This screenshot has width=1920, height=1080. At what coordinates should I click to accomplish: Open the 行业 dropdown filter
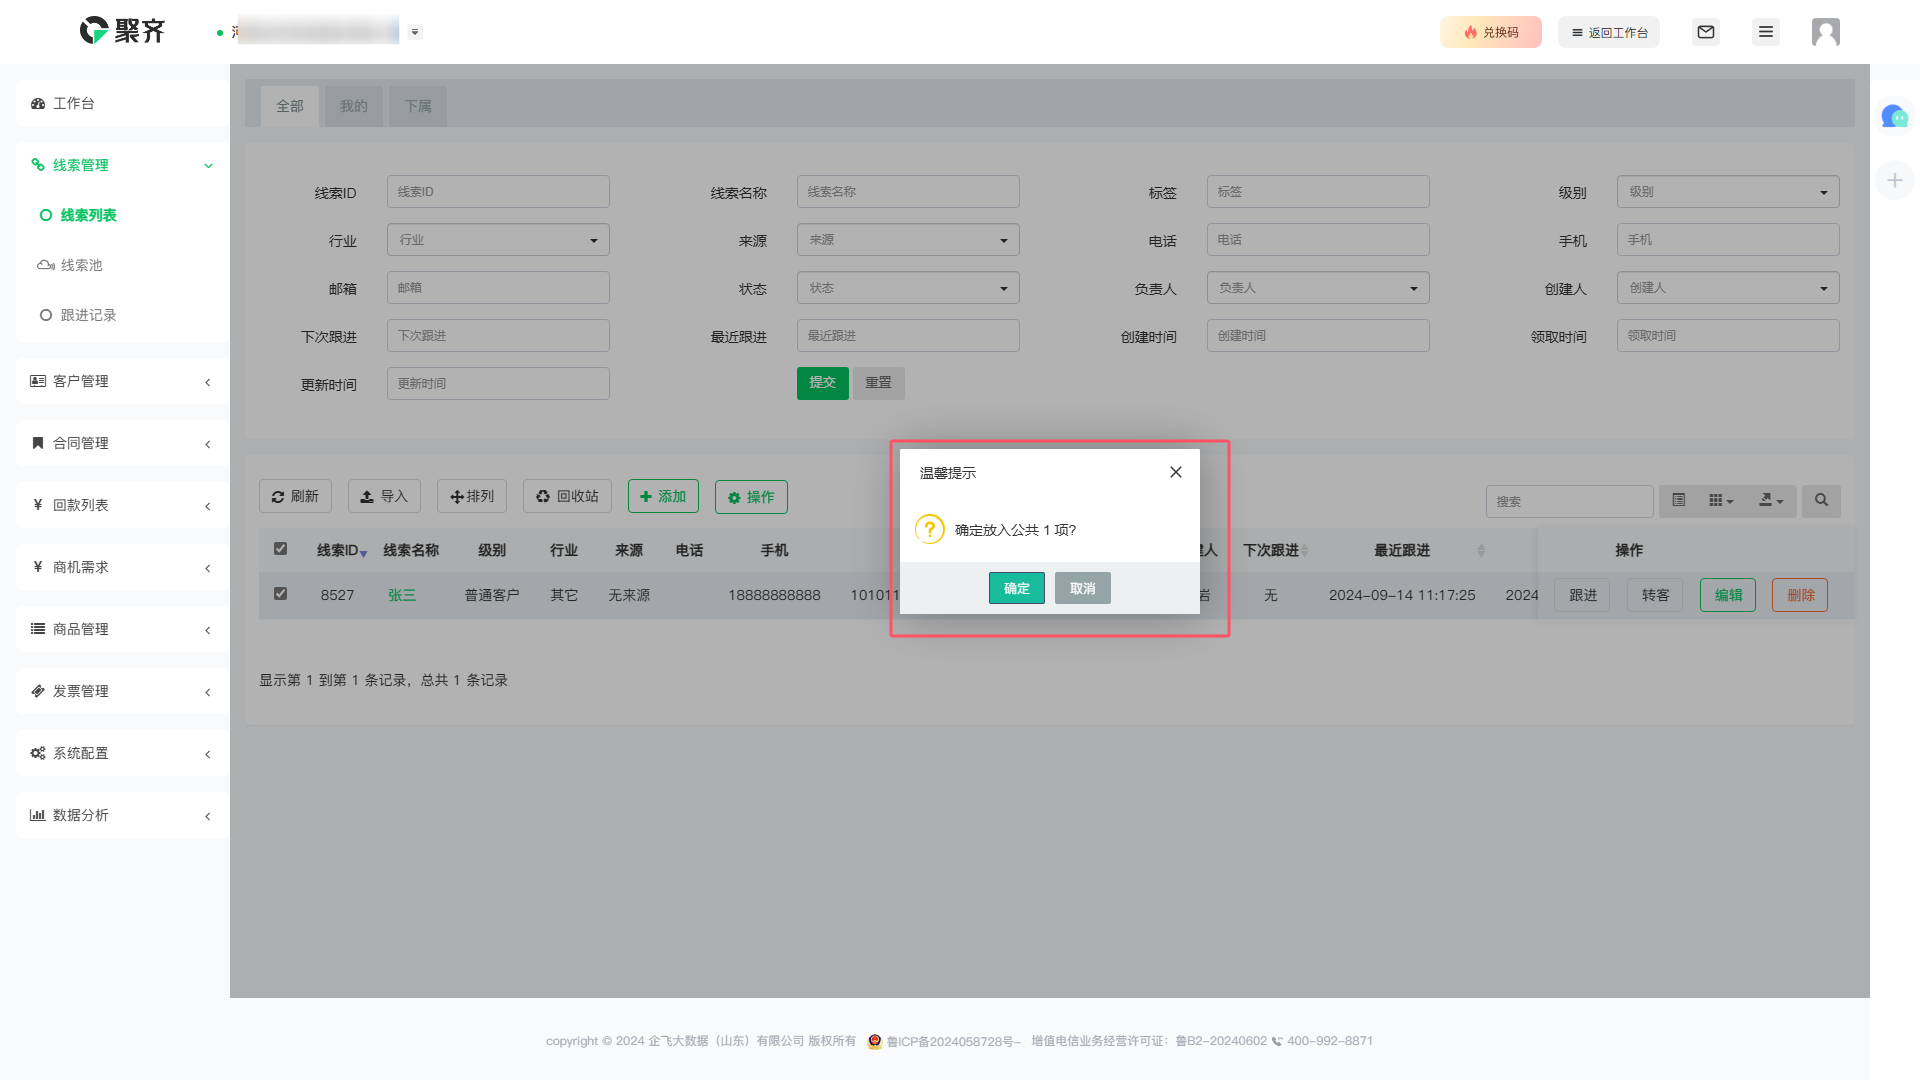[498, 240]
